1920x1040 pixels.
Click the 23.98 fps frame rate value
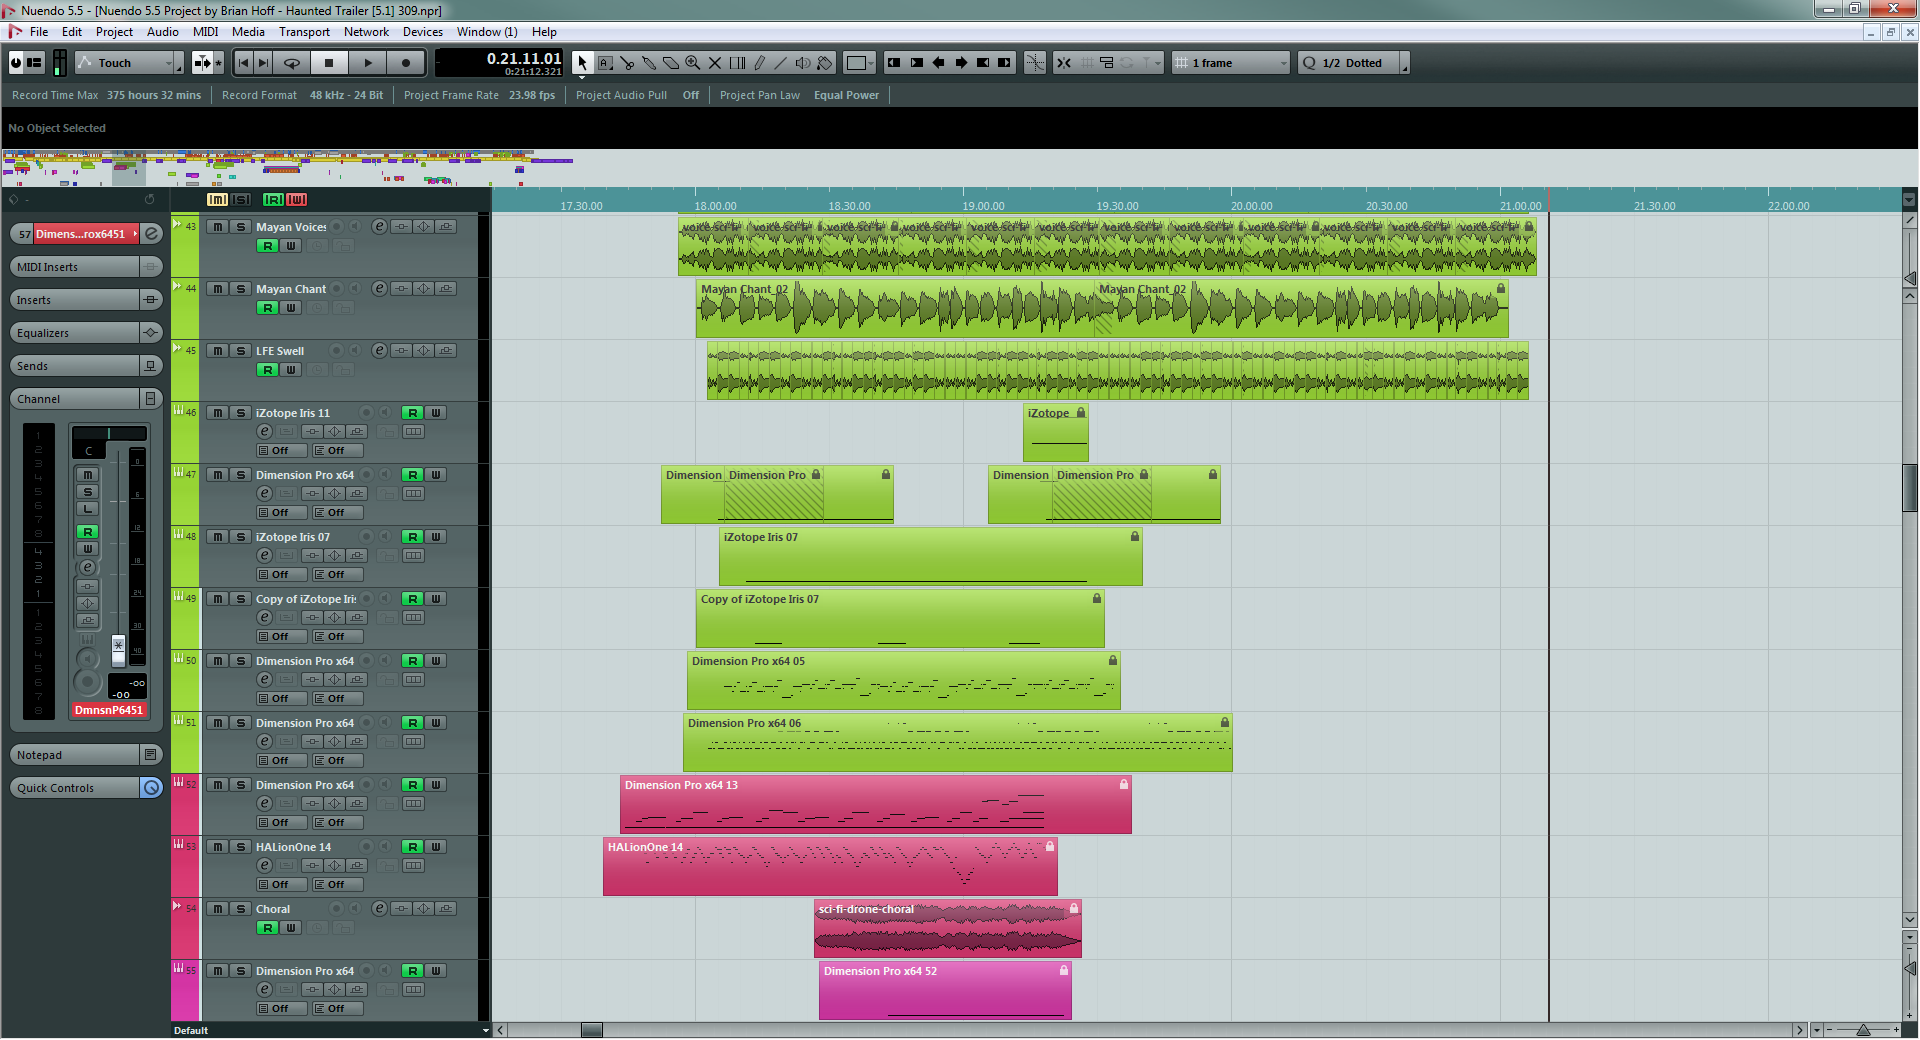tap(532, 95)
